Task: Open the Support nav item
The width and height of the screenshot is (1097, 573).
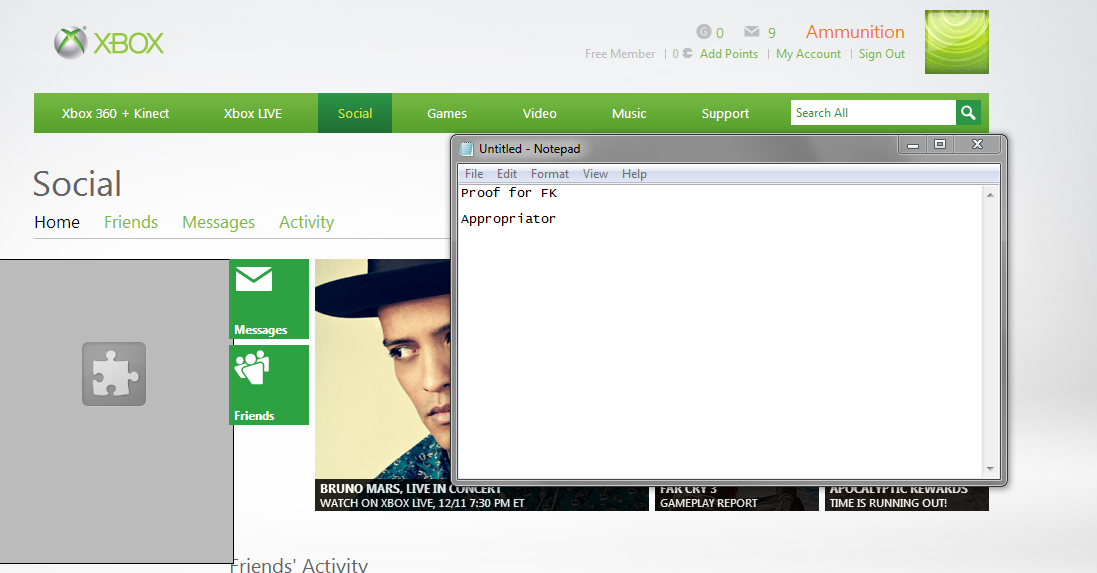Action: pos(725,113)
